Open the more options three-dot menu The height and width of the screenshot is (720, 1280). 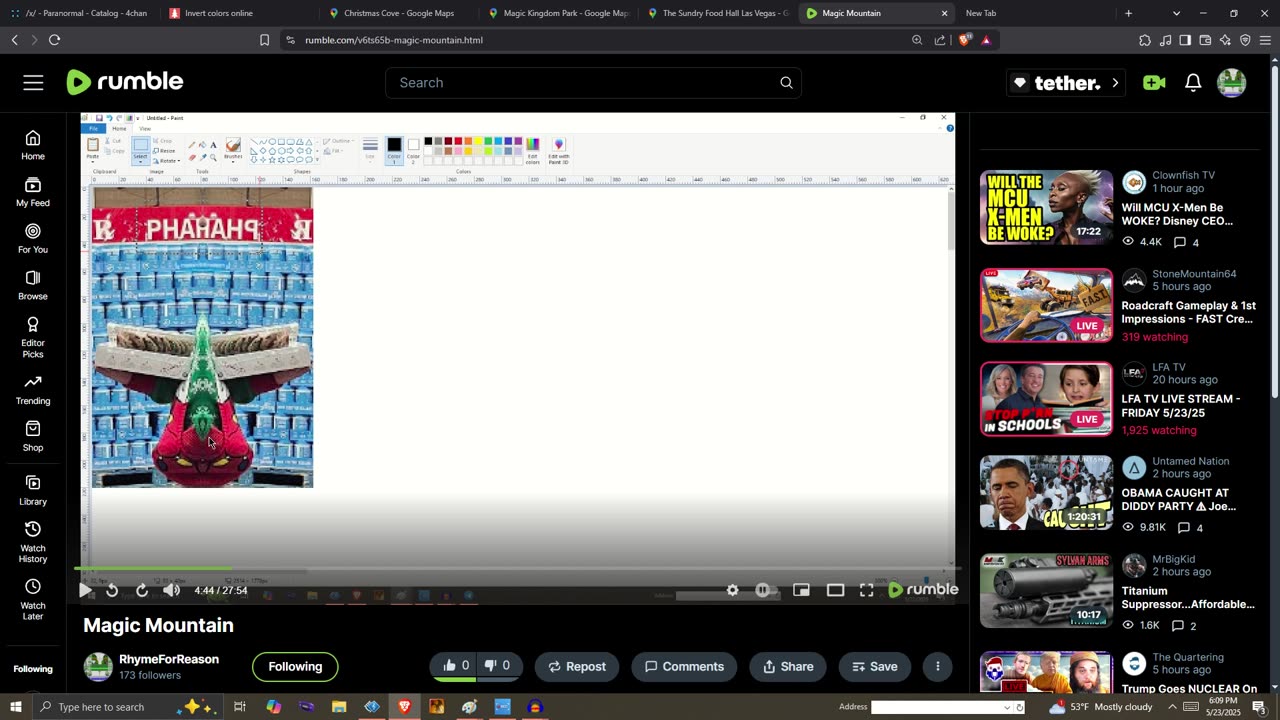(937, 667)
